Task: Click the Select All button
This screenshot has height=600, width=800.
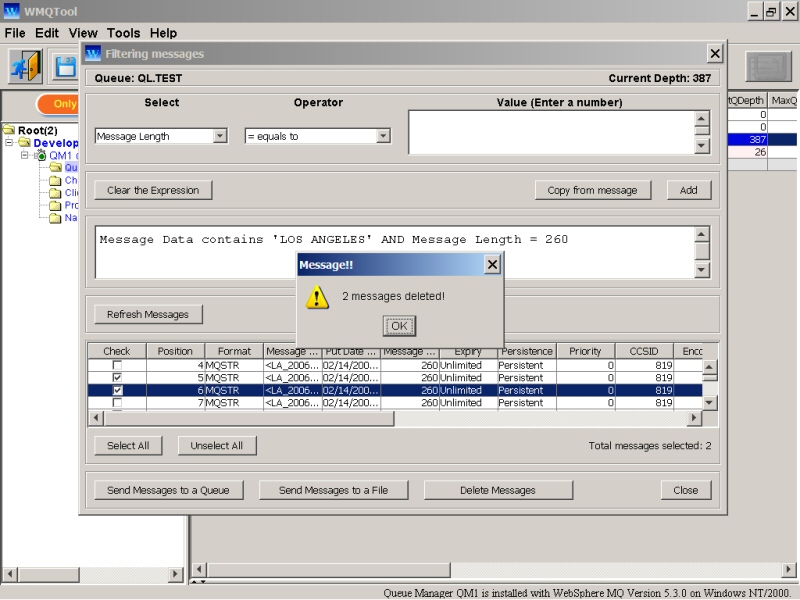Action: pos(128,445)
